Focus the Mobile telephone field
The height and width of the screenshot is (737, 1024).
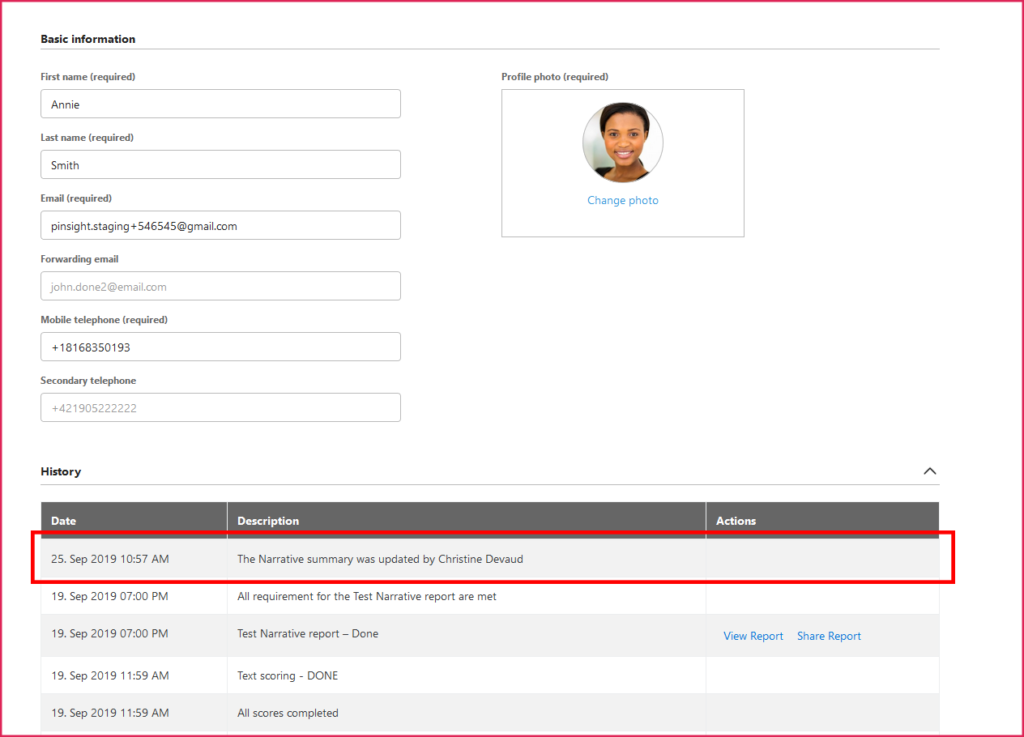point(220,348)
